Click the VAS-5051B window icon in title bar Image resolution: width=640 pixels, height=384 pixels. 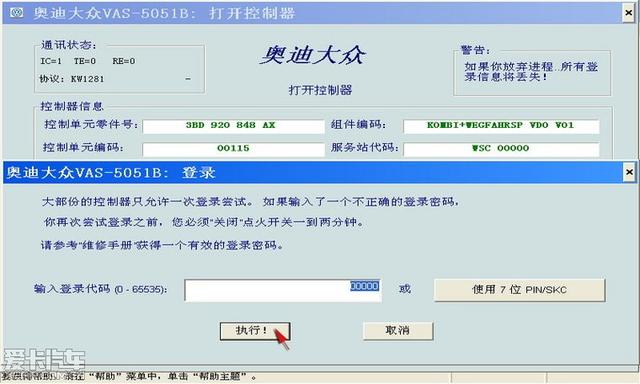coord(17,13)
